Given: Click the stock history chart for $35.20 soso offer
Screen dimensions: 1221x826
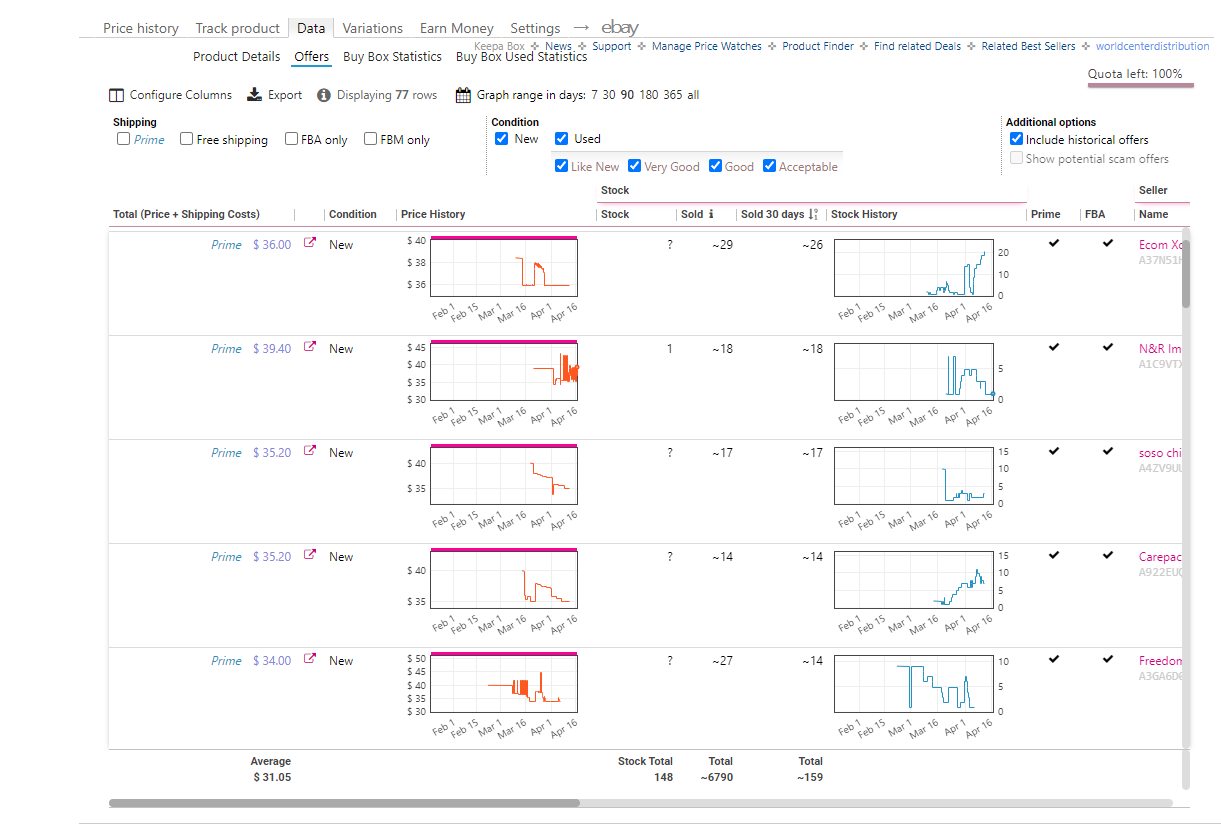Looking at the screenshot, I should coord(914,477).
